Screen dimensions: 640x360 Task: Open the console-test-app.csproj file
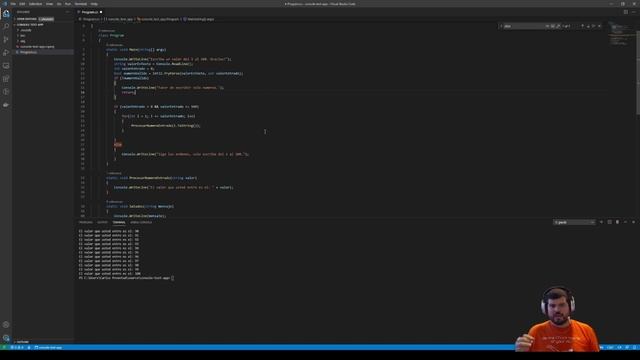(37, 47)
